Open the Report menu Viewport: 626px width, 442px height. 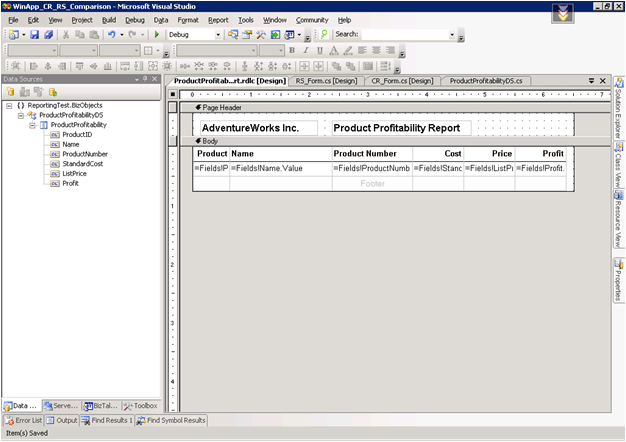(x=218, y=20)
